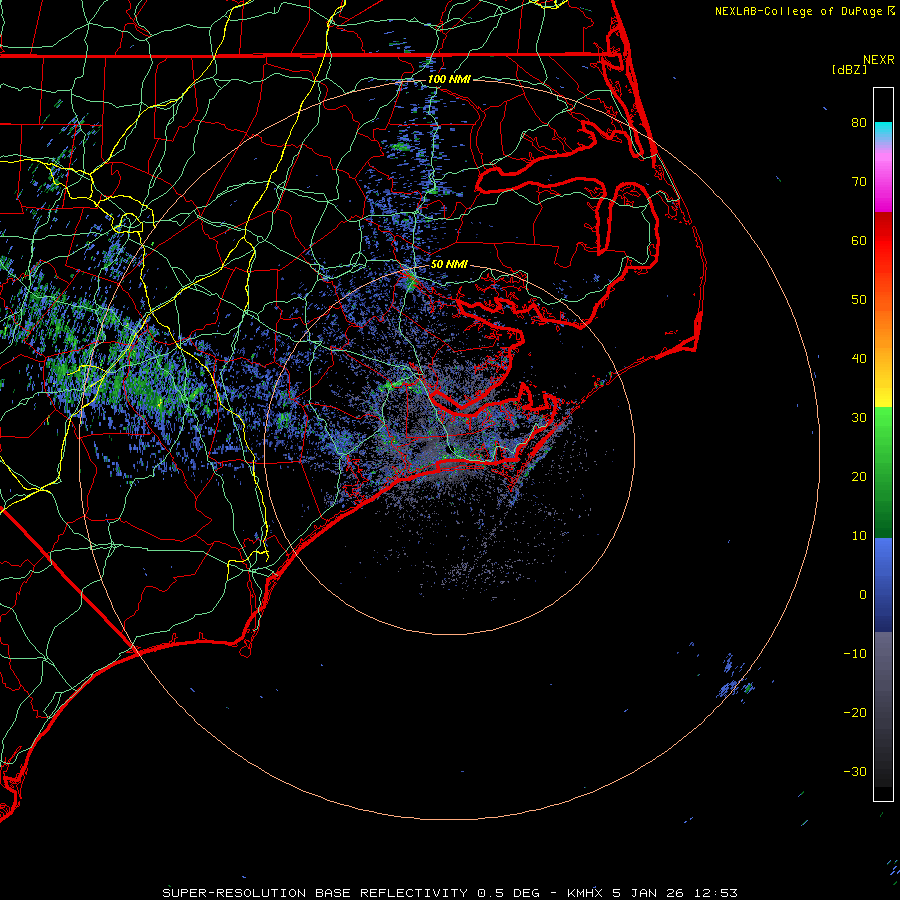The width and height of the screenshot is (900, 900).
Task: Click the 50 NMI range ring label
Action: 449,265
